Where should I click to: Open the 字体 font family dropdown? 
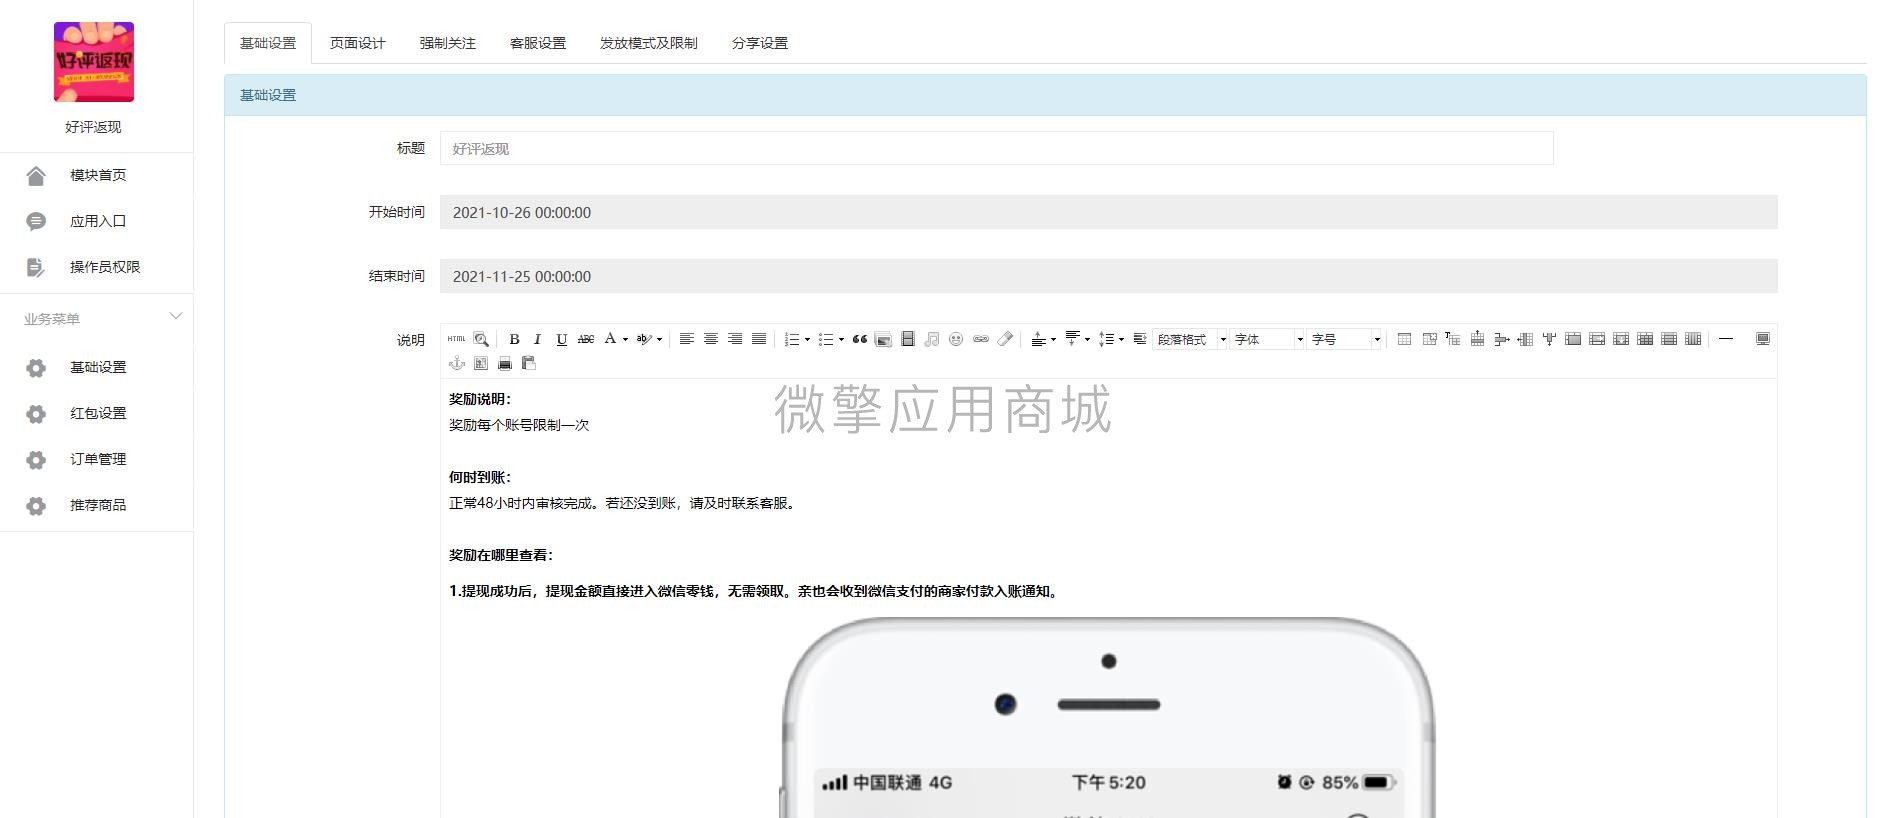point(1267,339)
